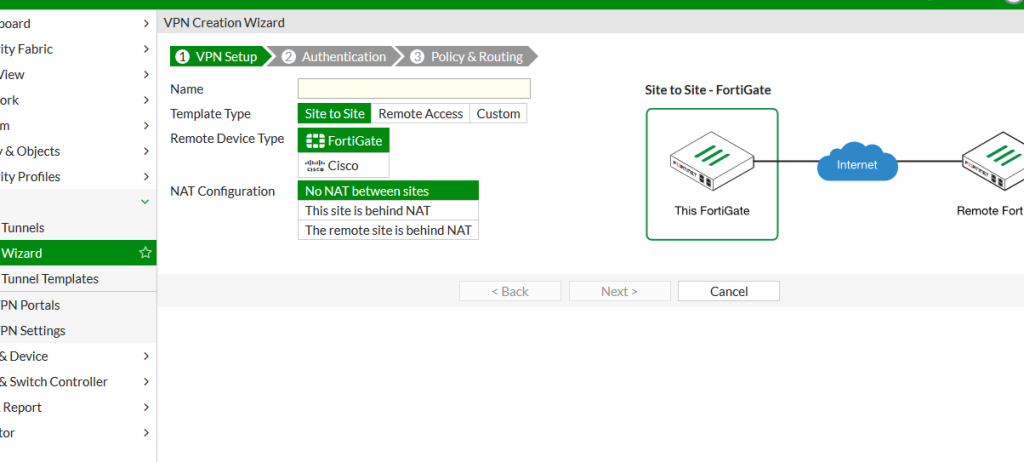Image resolution: width=1024 pixels, height=462 pixels.
Task: Click Site to Site - FortiGate heading
Action: point(708,90)
